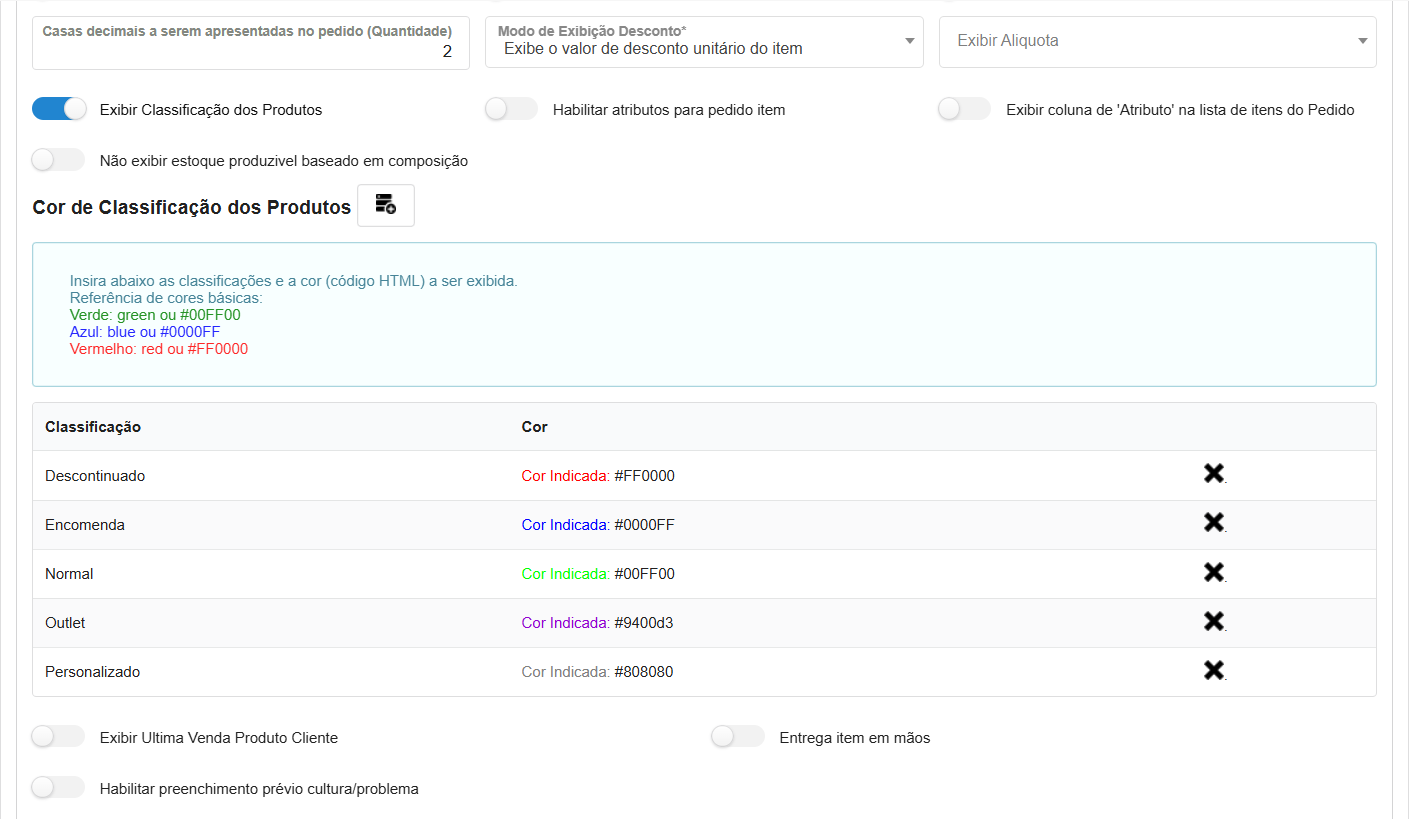Expand the Exibir Aliquota dropdown
This screenshot has width=1409, height=819.
click(1157, 42)
